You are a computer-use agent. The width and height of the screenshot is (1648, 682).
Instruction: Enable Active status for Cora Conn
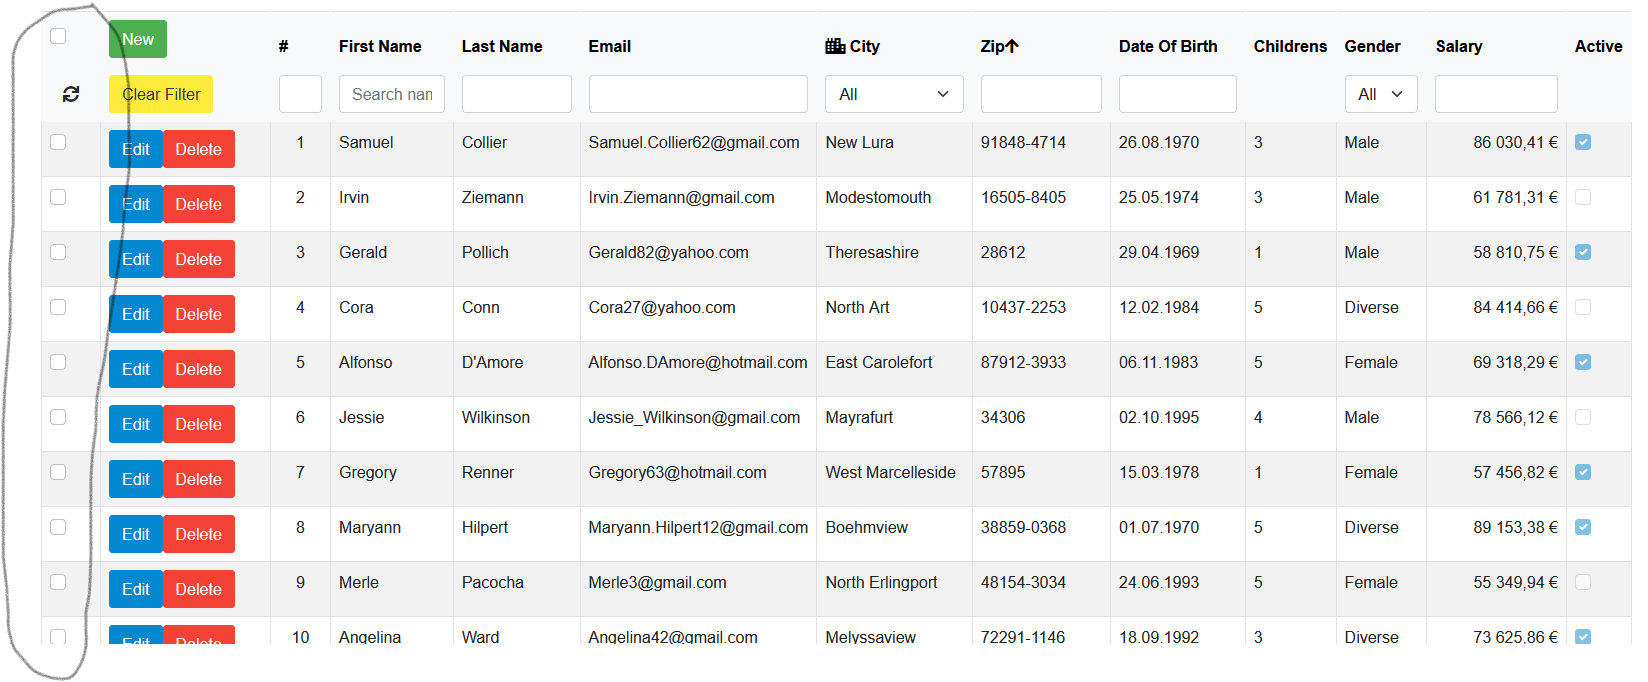click(x=1583, y=307)
